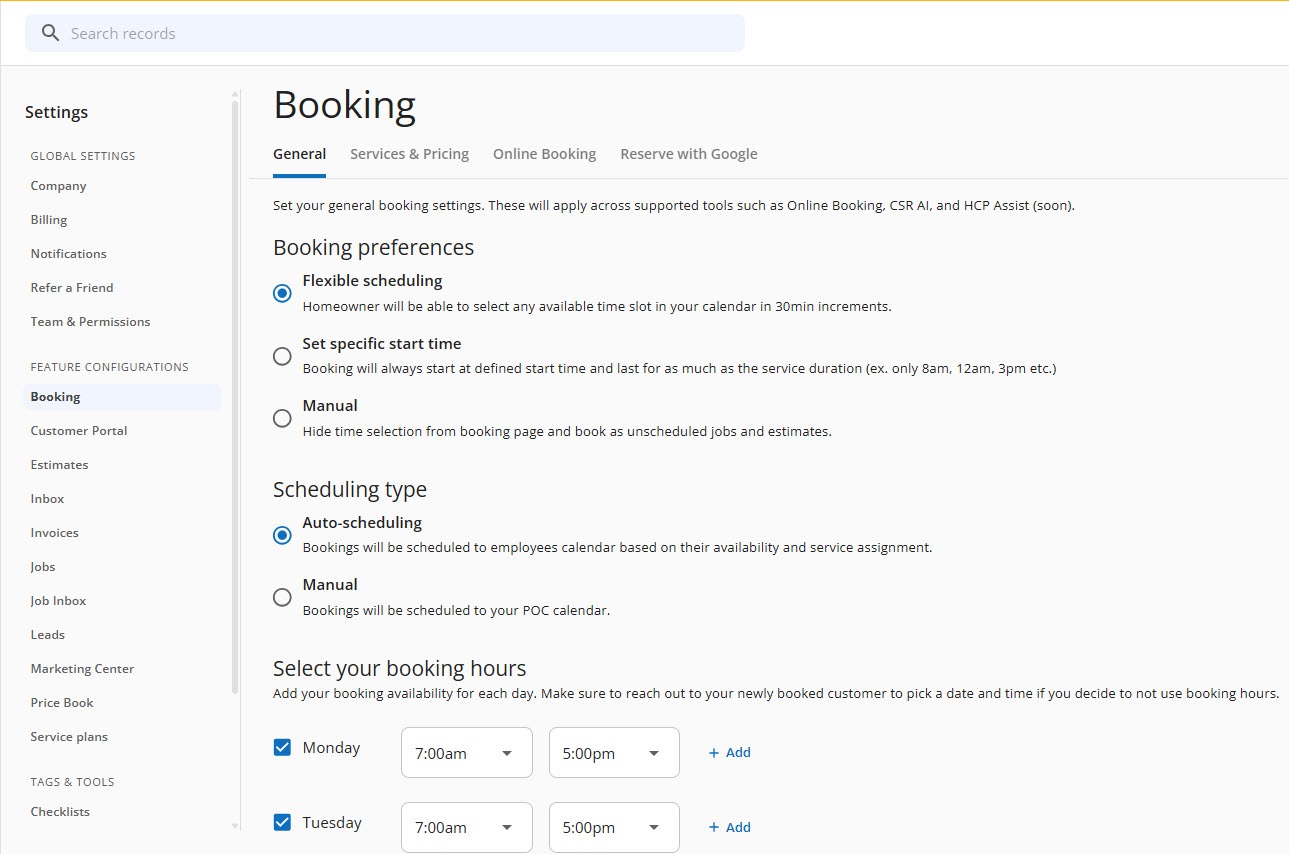Add another time range for Monday
Screen dimensions: 1289x854
tap(729, 752)
